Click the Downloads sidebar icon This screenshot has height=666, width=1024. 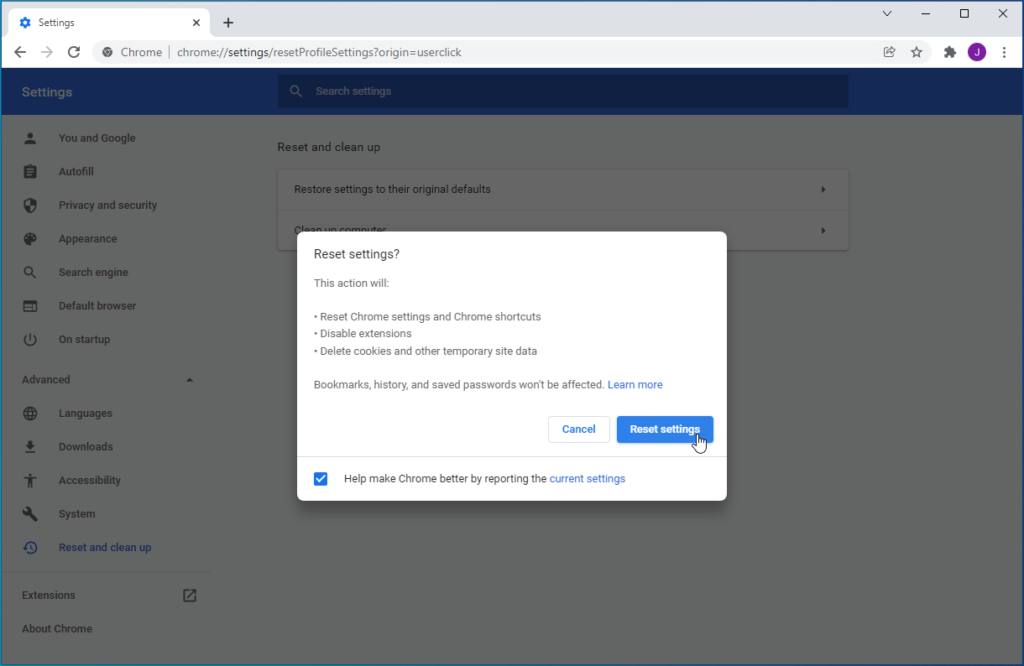click(30, 446)
